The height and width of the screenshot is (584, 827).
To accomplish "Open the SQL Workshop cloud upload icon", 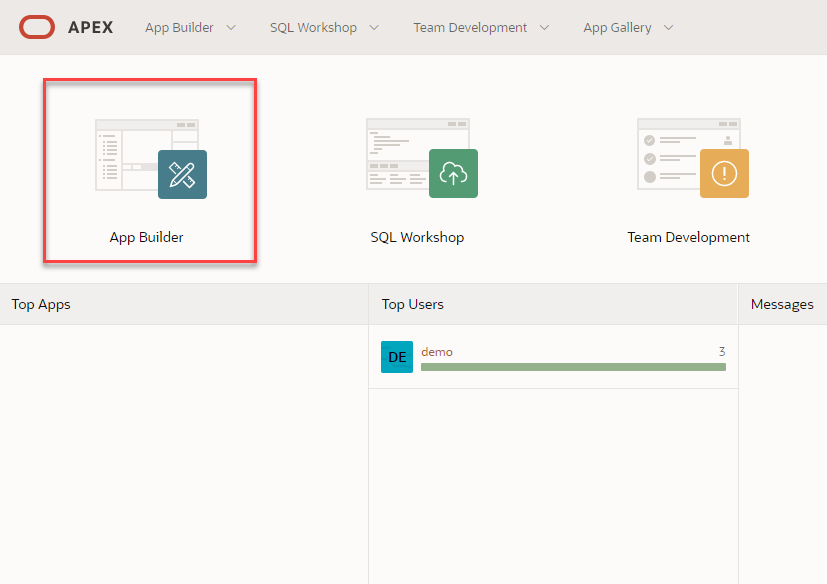I will click(453, 174).
